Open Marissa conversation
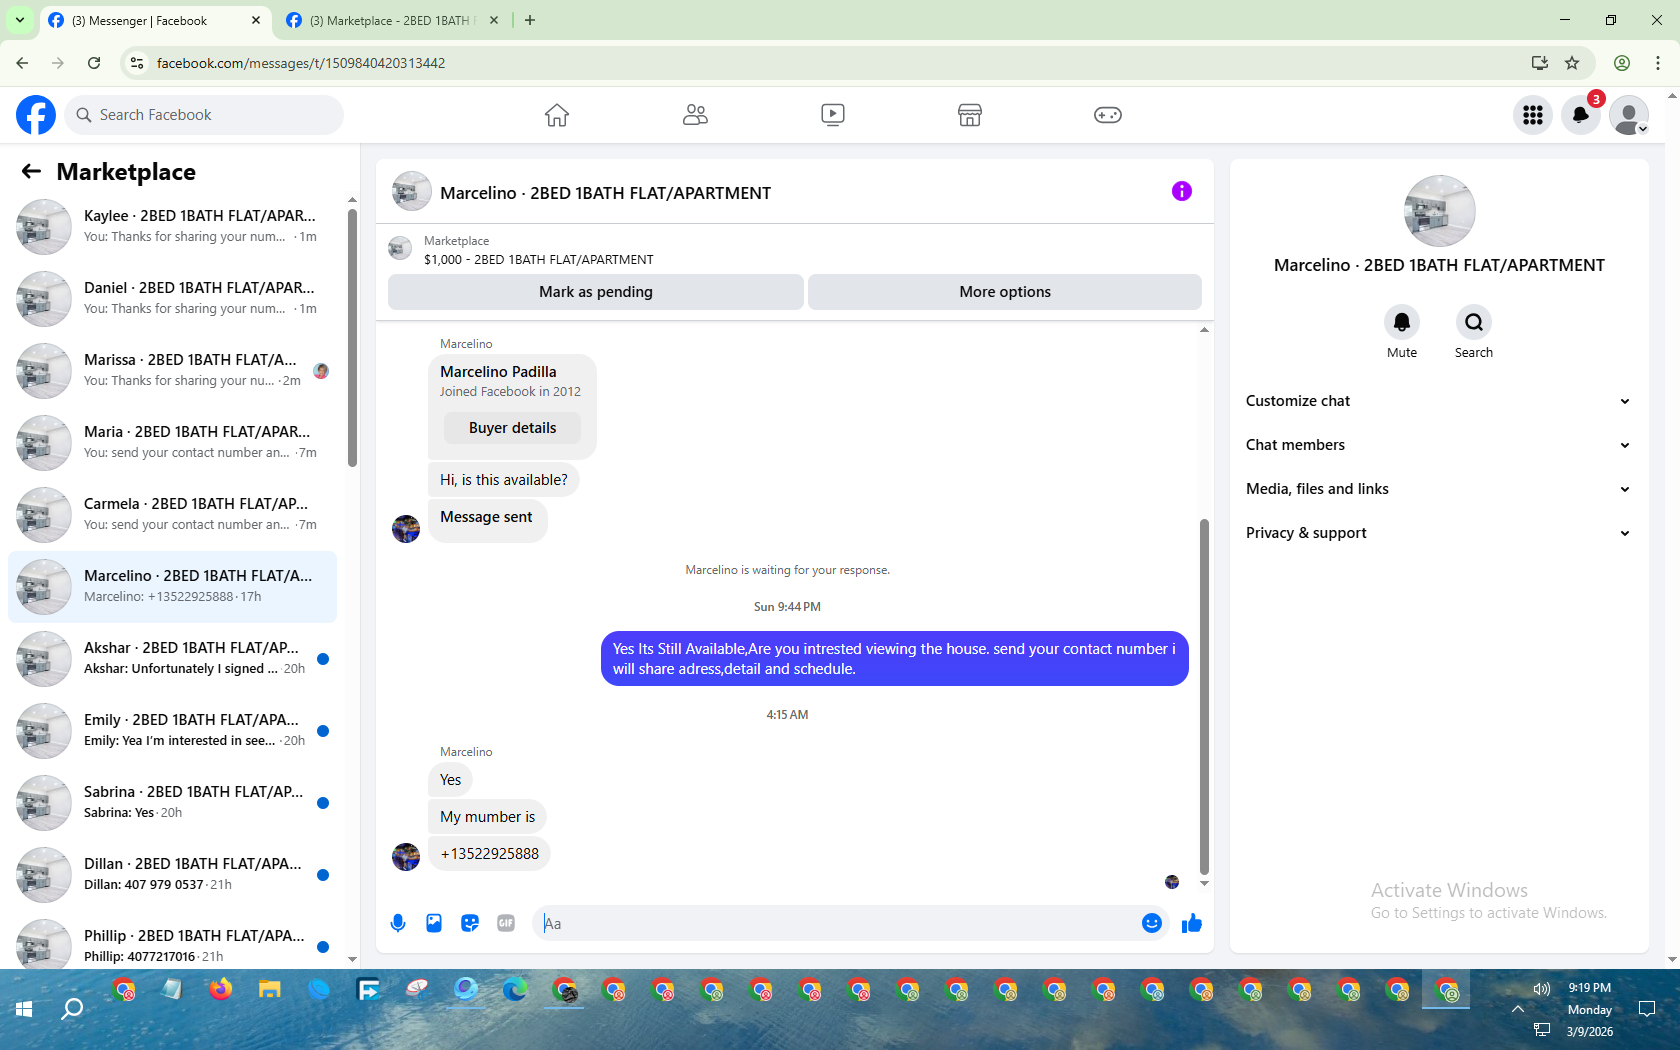The height and width of the screenshot is (1050, 1680). (173, 371)
